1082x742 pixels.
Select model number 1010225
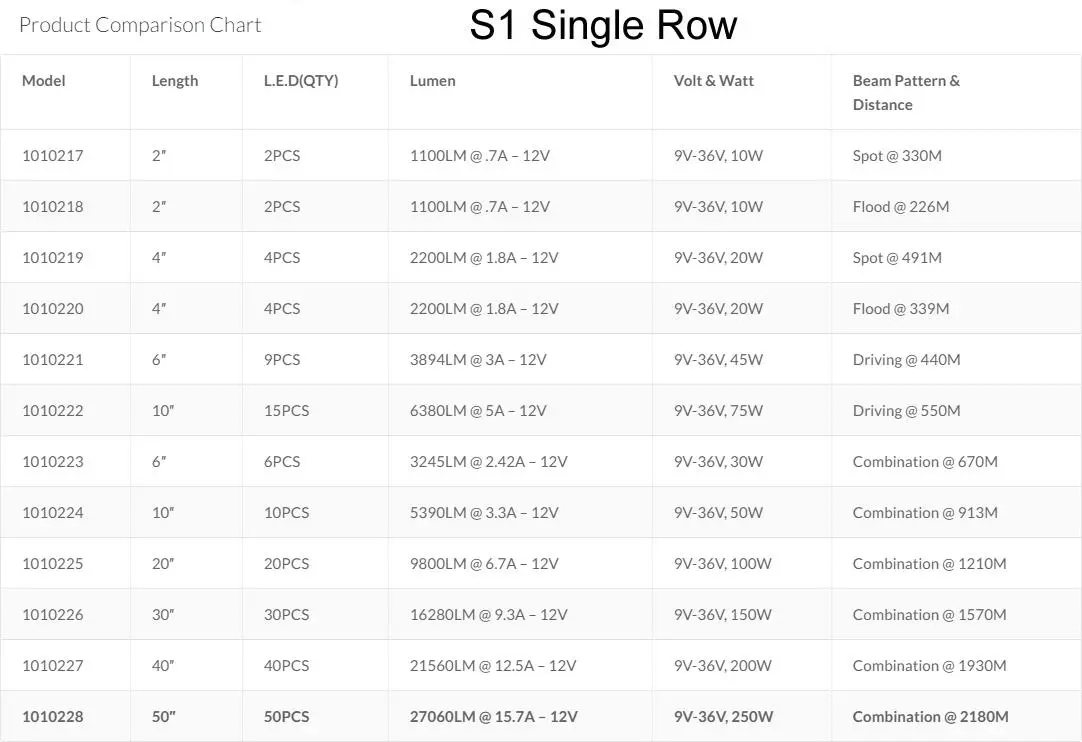[x=52, y=564]
